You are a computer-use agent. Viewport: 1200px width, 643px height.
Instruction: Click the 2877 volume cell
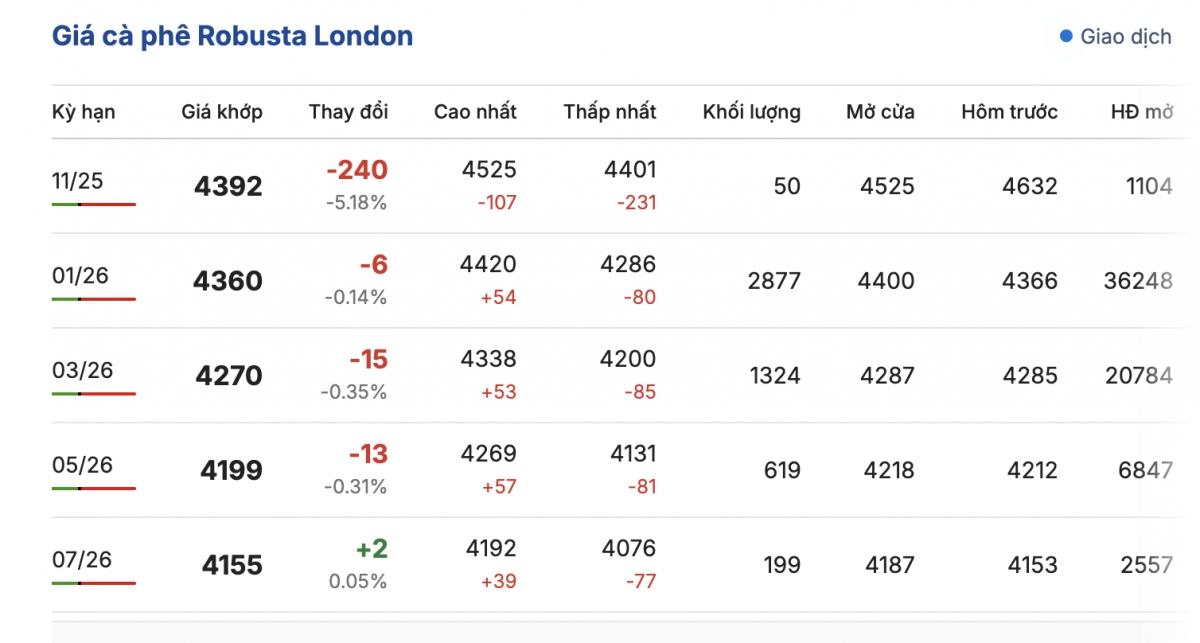[774, 281]
